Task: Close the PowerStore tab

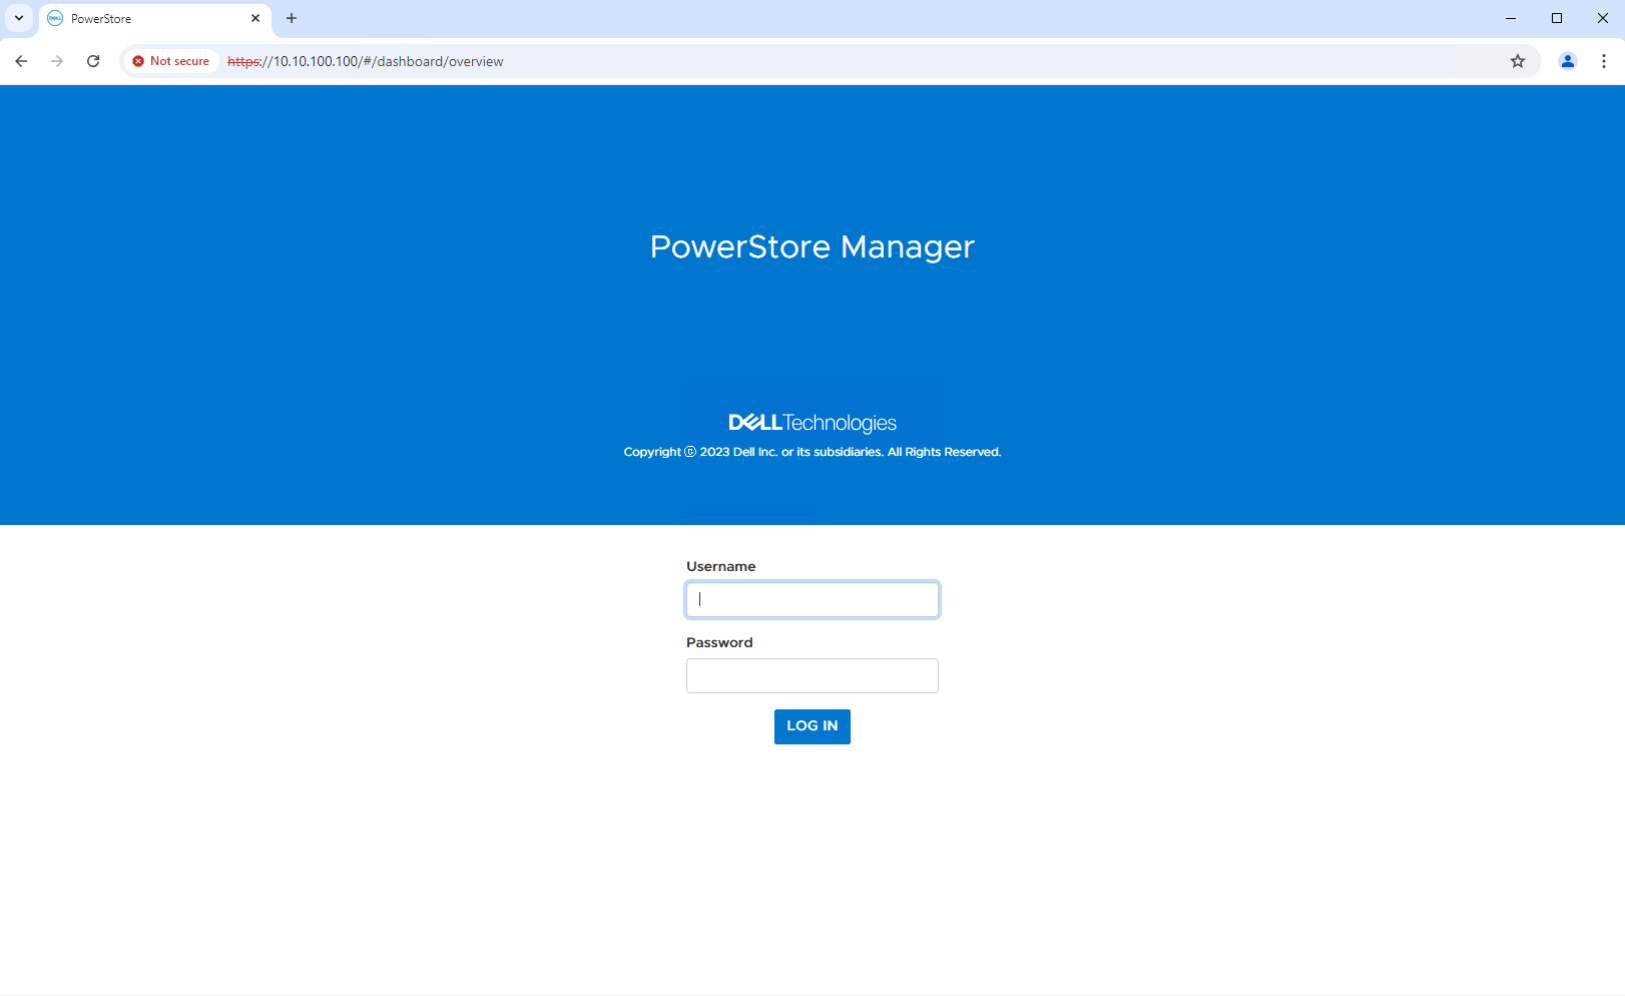Action: 255,18
